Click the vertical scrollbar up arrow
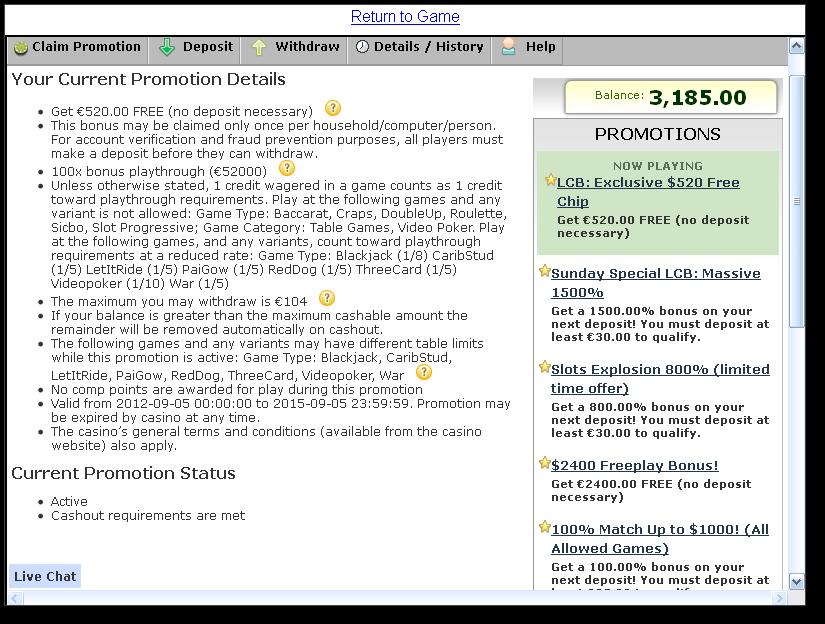Screen dimensions: 825x624 [797, 46]
